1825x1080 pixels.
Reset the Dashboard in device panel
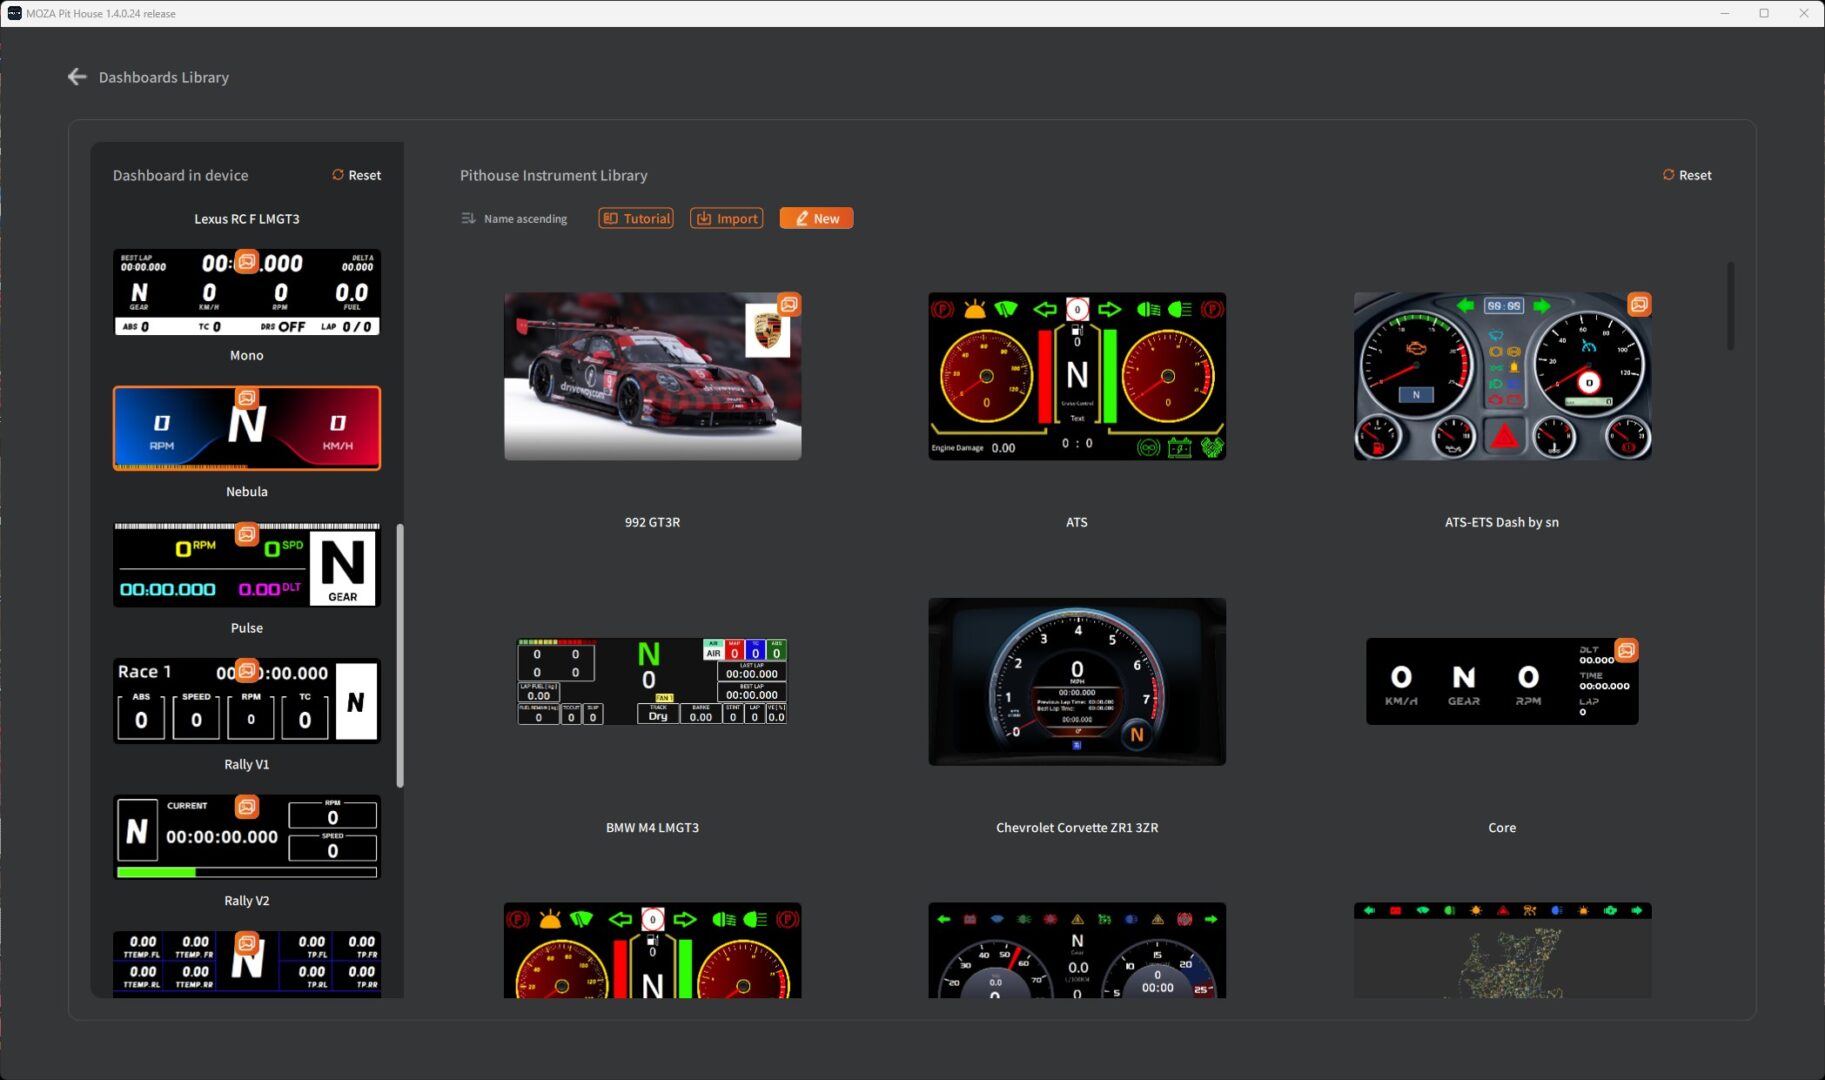pos(357,175)
